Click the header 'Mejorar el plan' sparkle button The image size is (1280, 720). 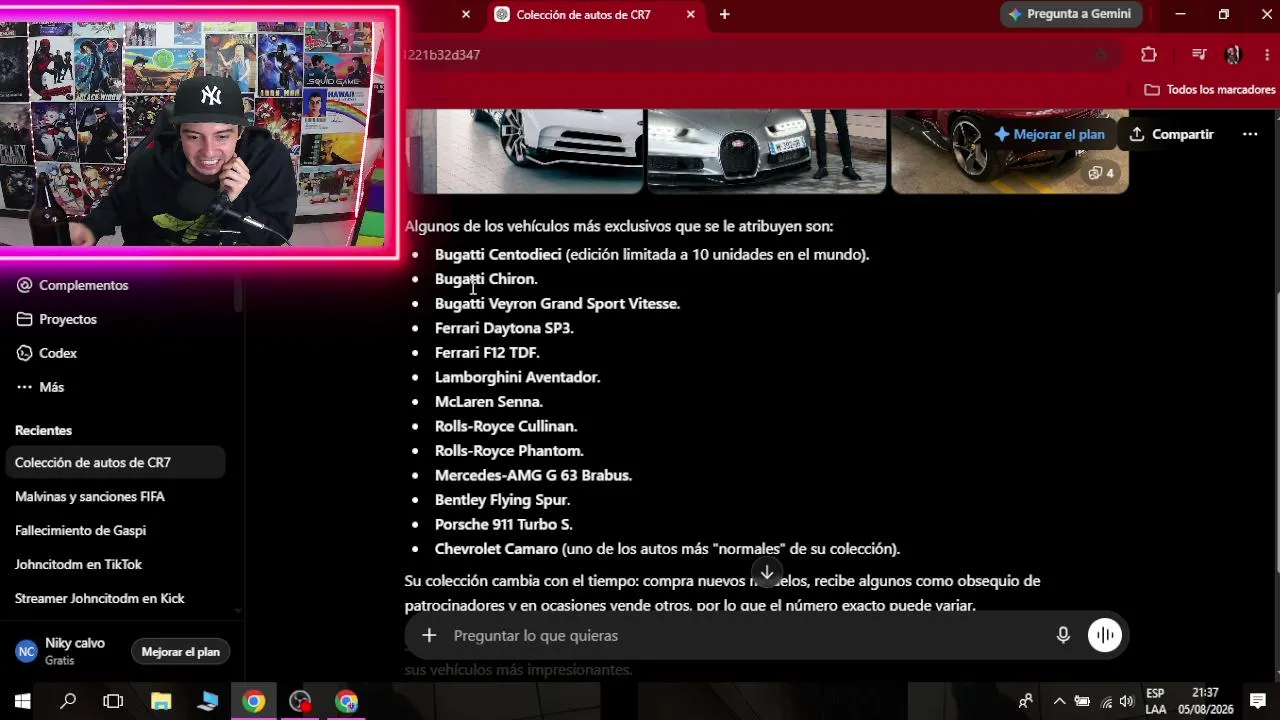click(1050, 134)
